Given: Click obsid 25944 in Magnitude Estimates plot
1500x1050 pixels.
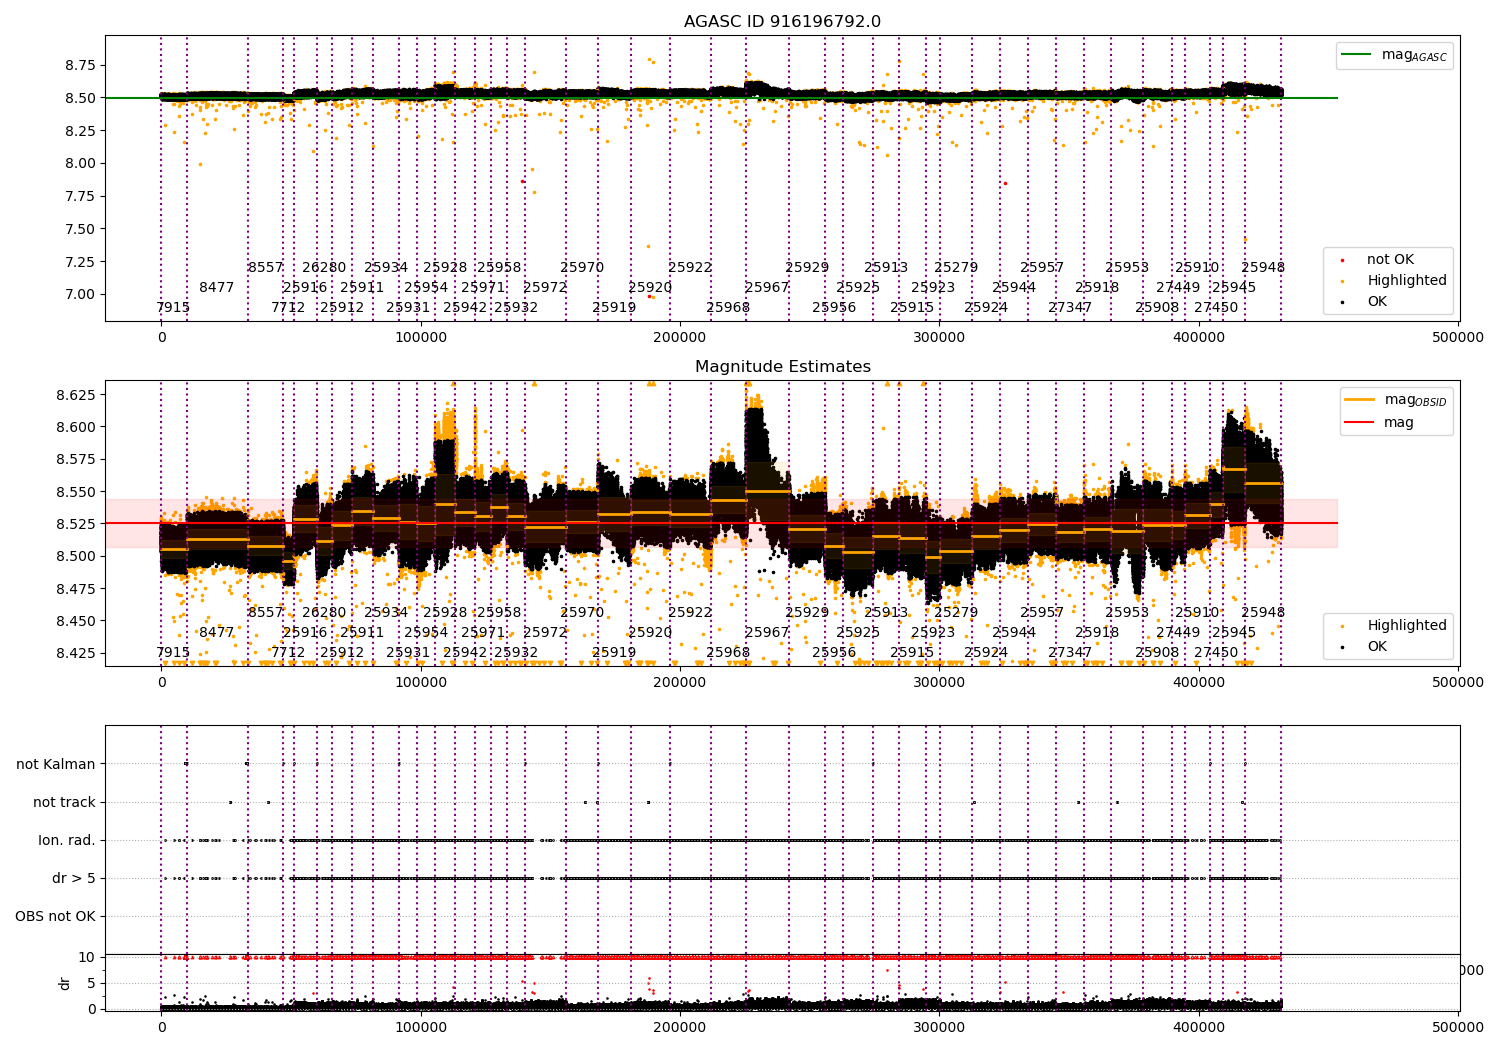Looking at the screenshot, I should [1014, 632].
